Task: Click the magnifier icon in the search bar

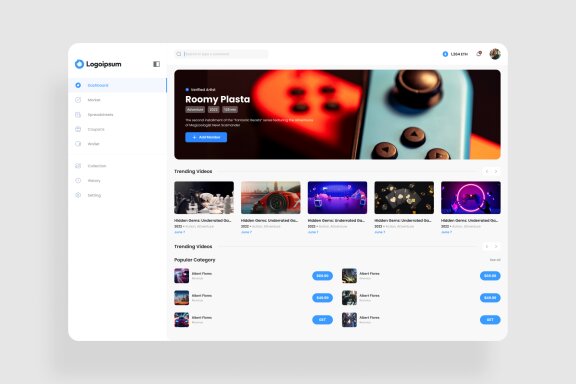Action: 179,54
